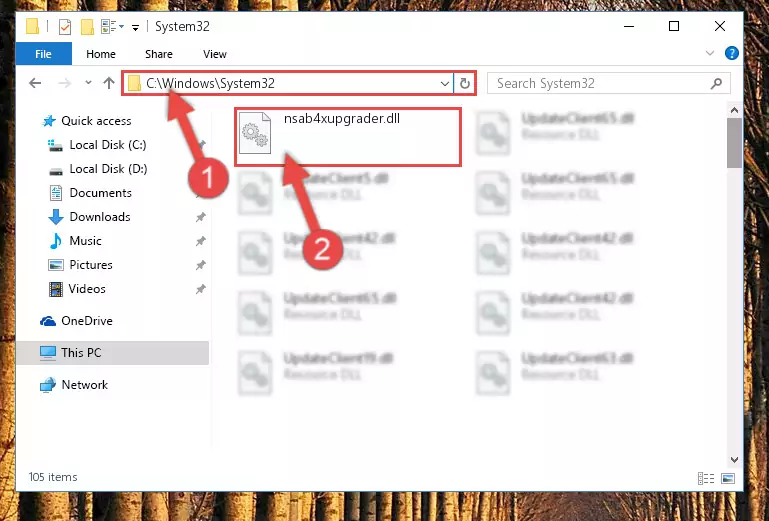Open the File ribbon tab
Screen dimensions: 769x521
(x=44, y=54)
